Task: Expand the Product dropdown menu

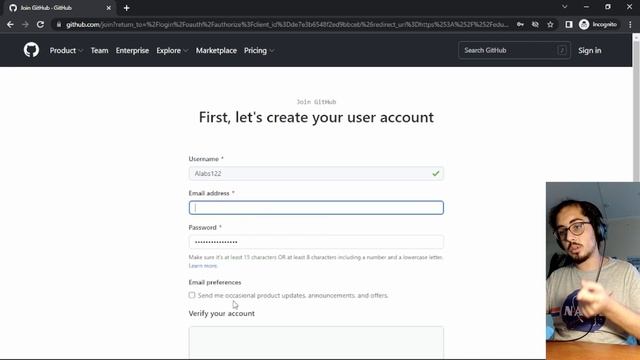Action: point(66,51)
